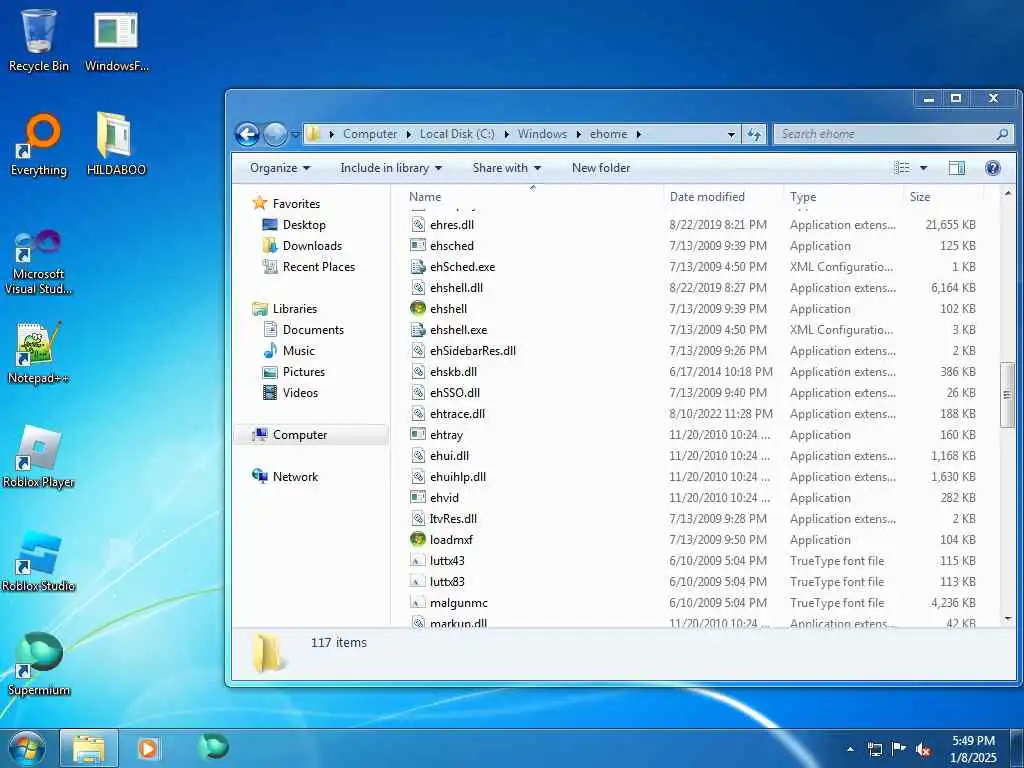Click the network tray icon
This screenshot has height=768, width=1024.
pyautogui.click(x=874, y=749)
